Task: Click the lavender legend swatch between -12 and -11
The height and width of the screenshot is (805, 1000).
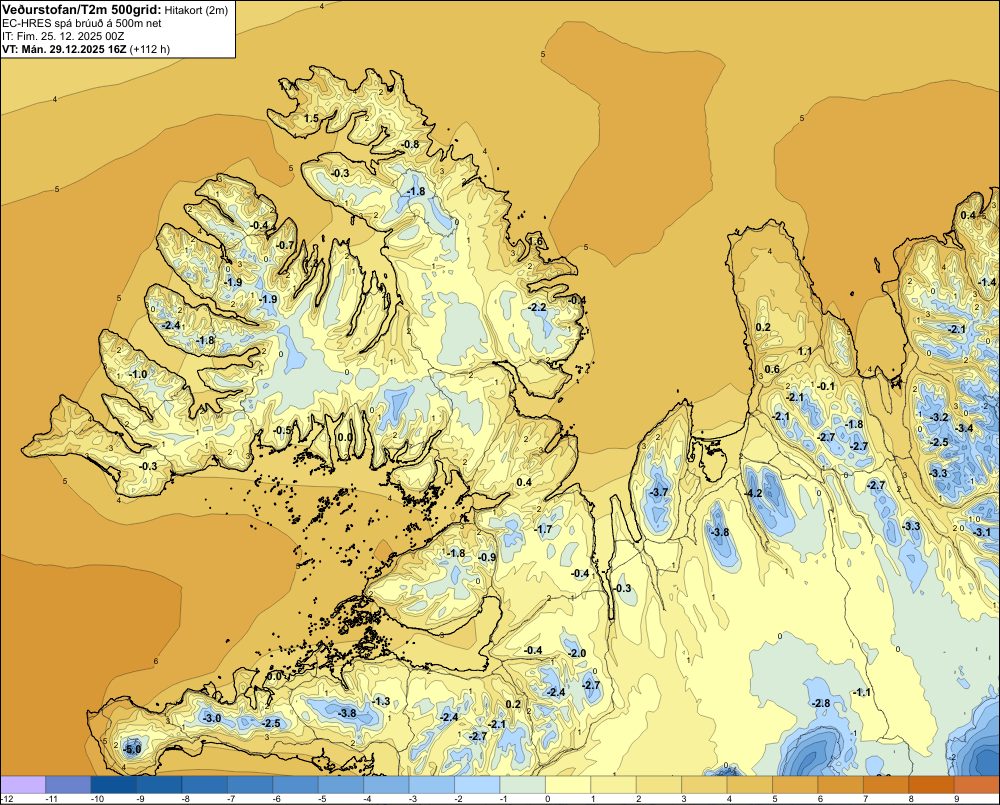Action: (23, 785)
